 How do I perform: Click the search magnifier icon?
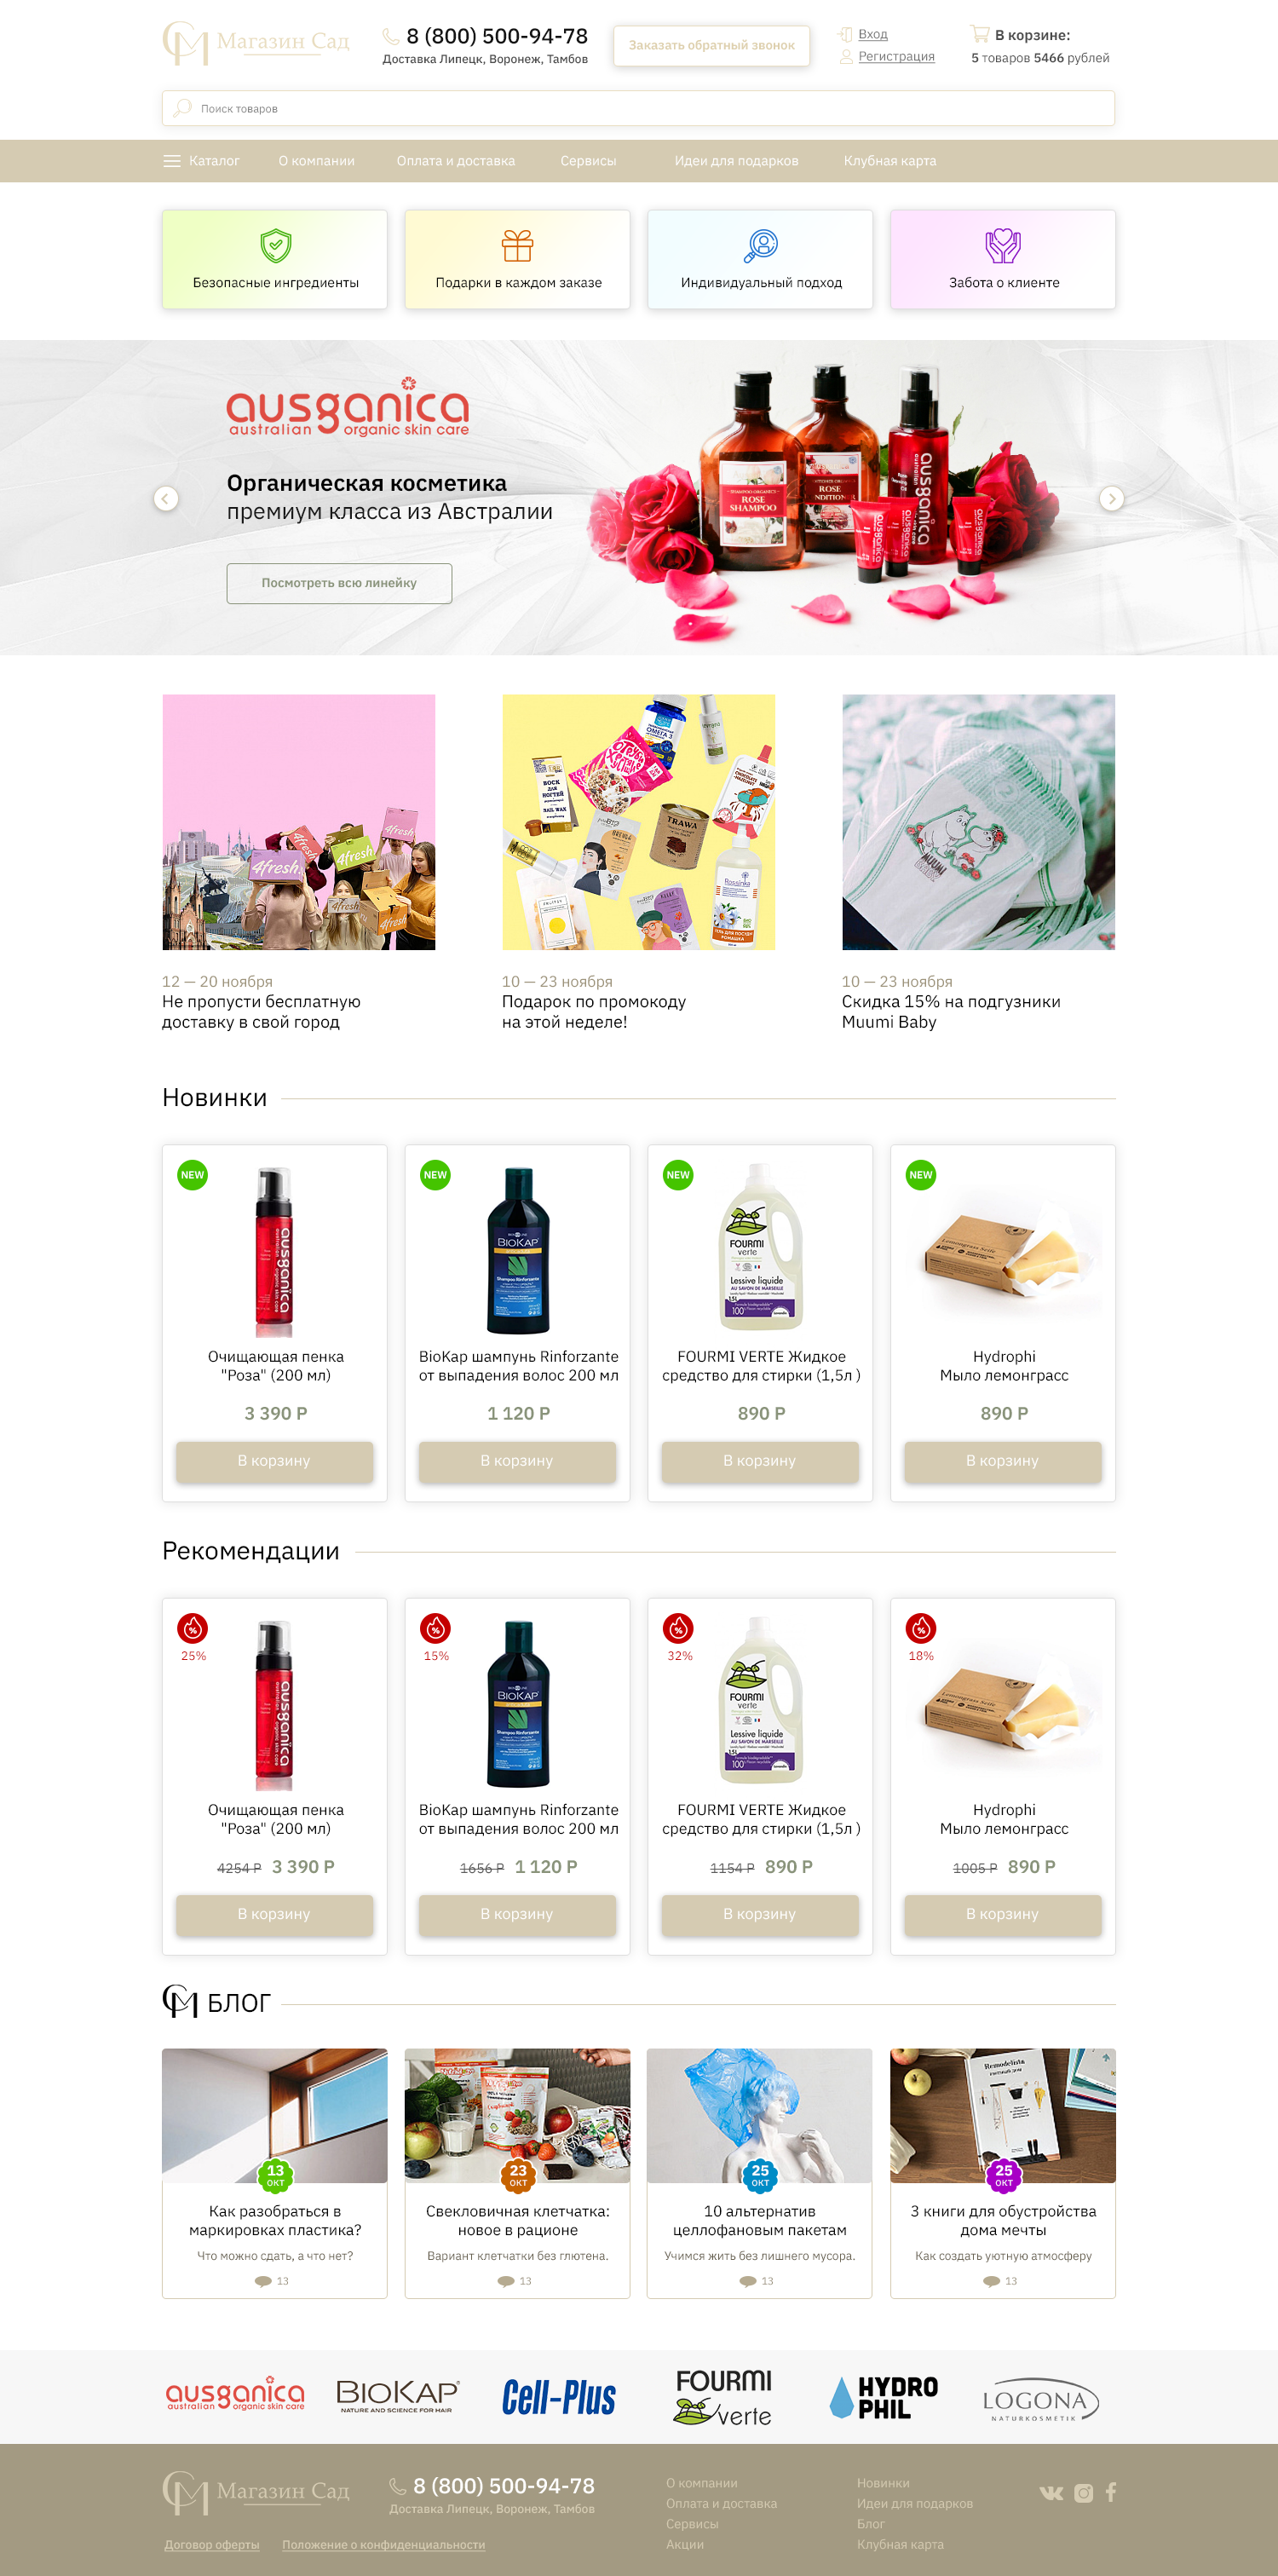[182, 108]
